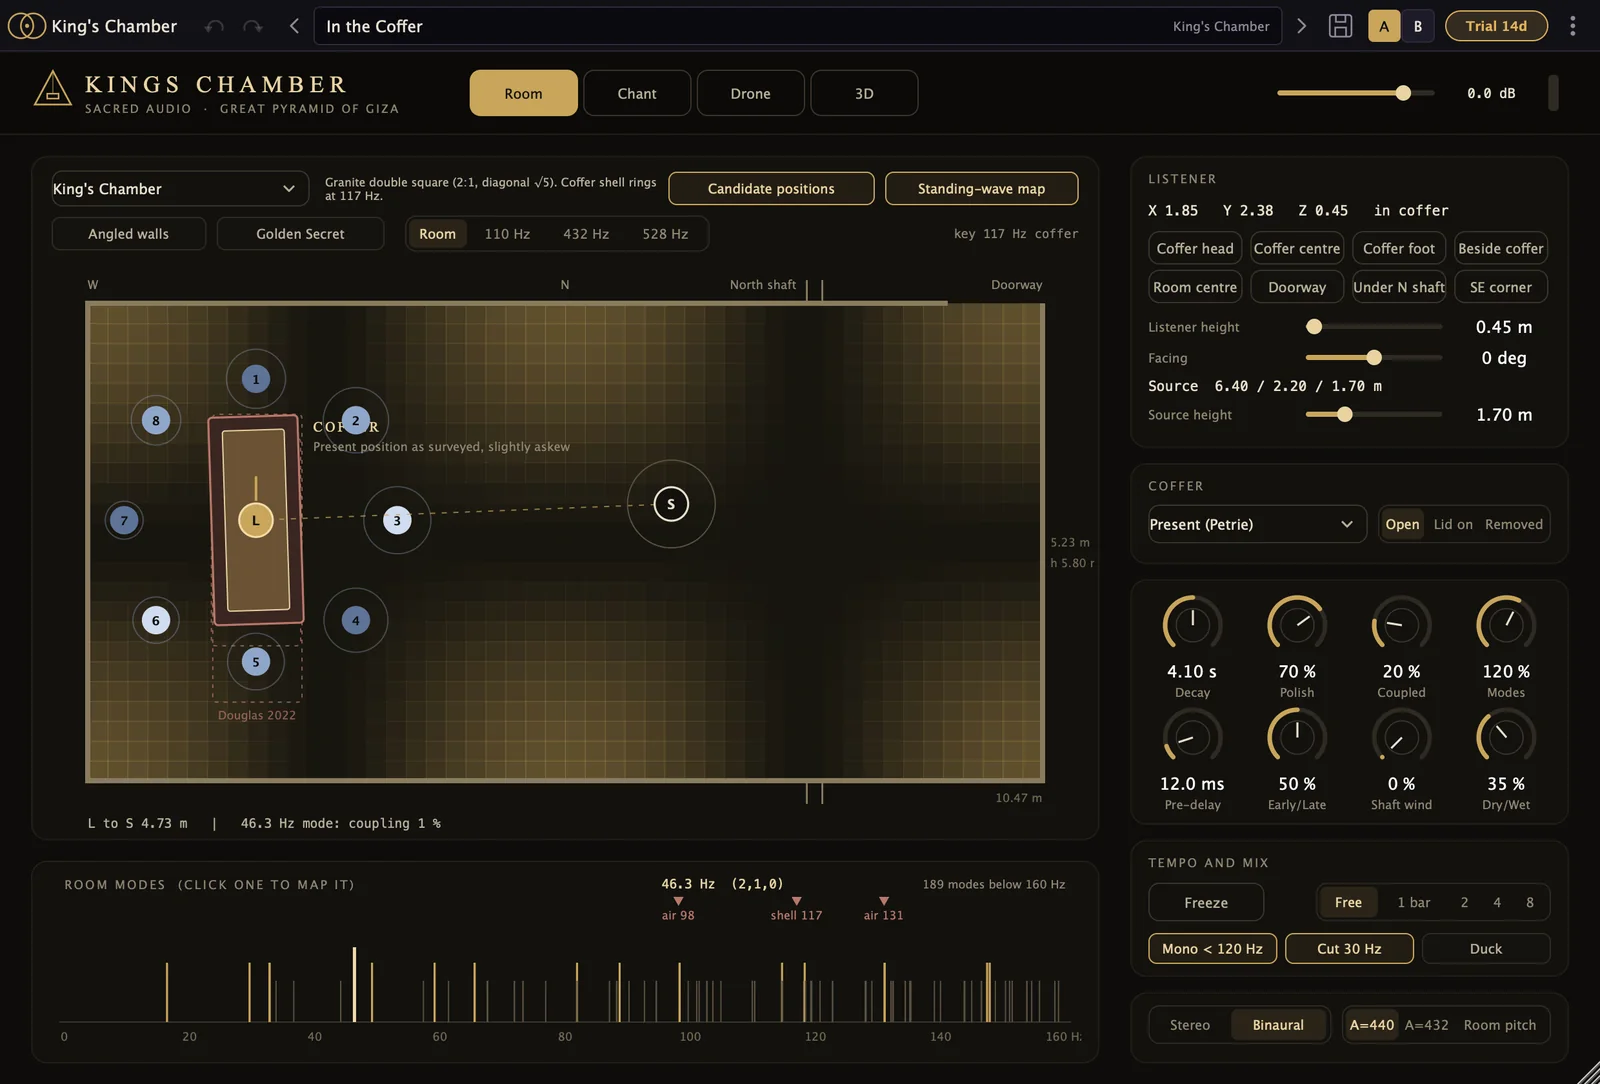
Task: Select candidate position marker 5
Action: (x=256, y=662)
